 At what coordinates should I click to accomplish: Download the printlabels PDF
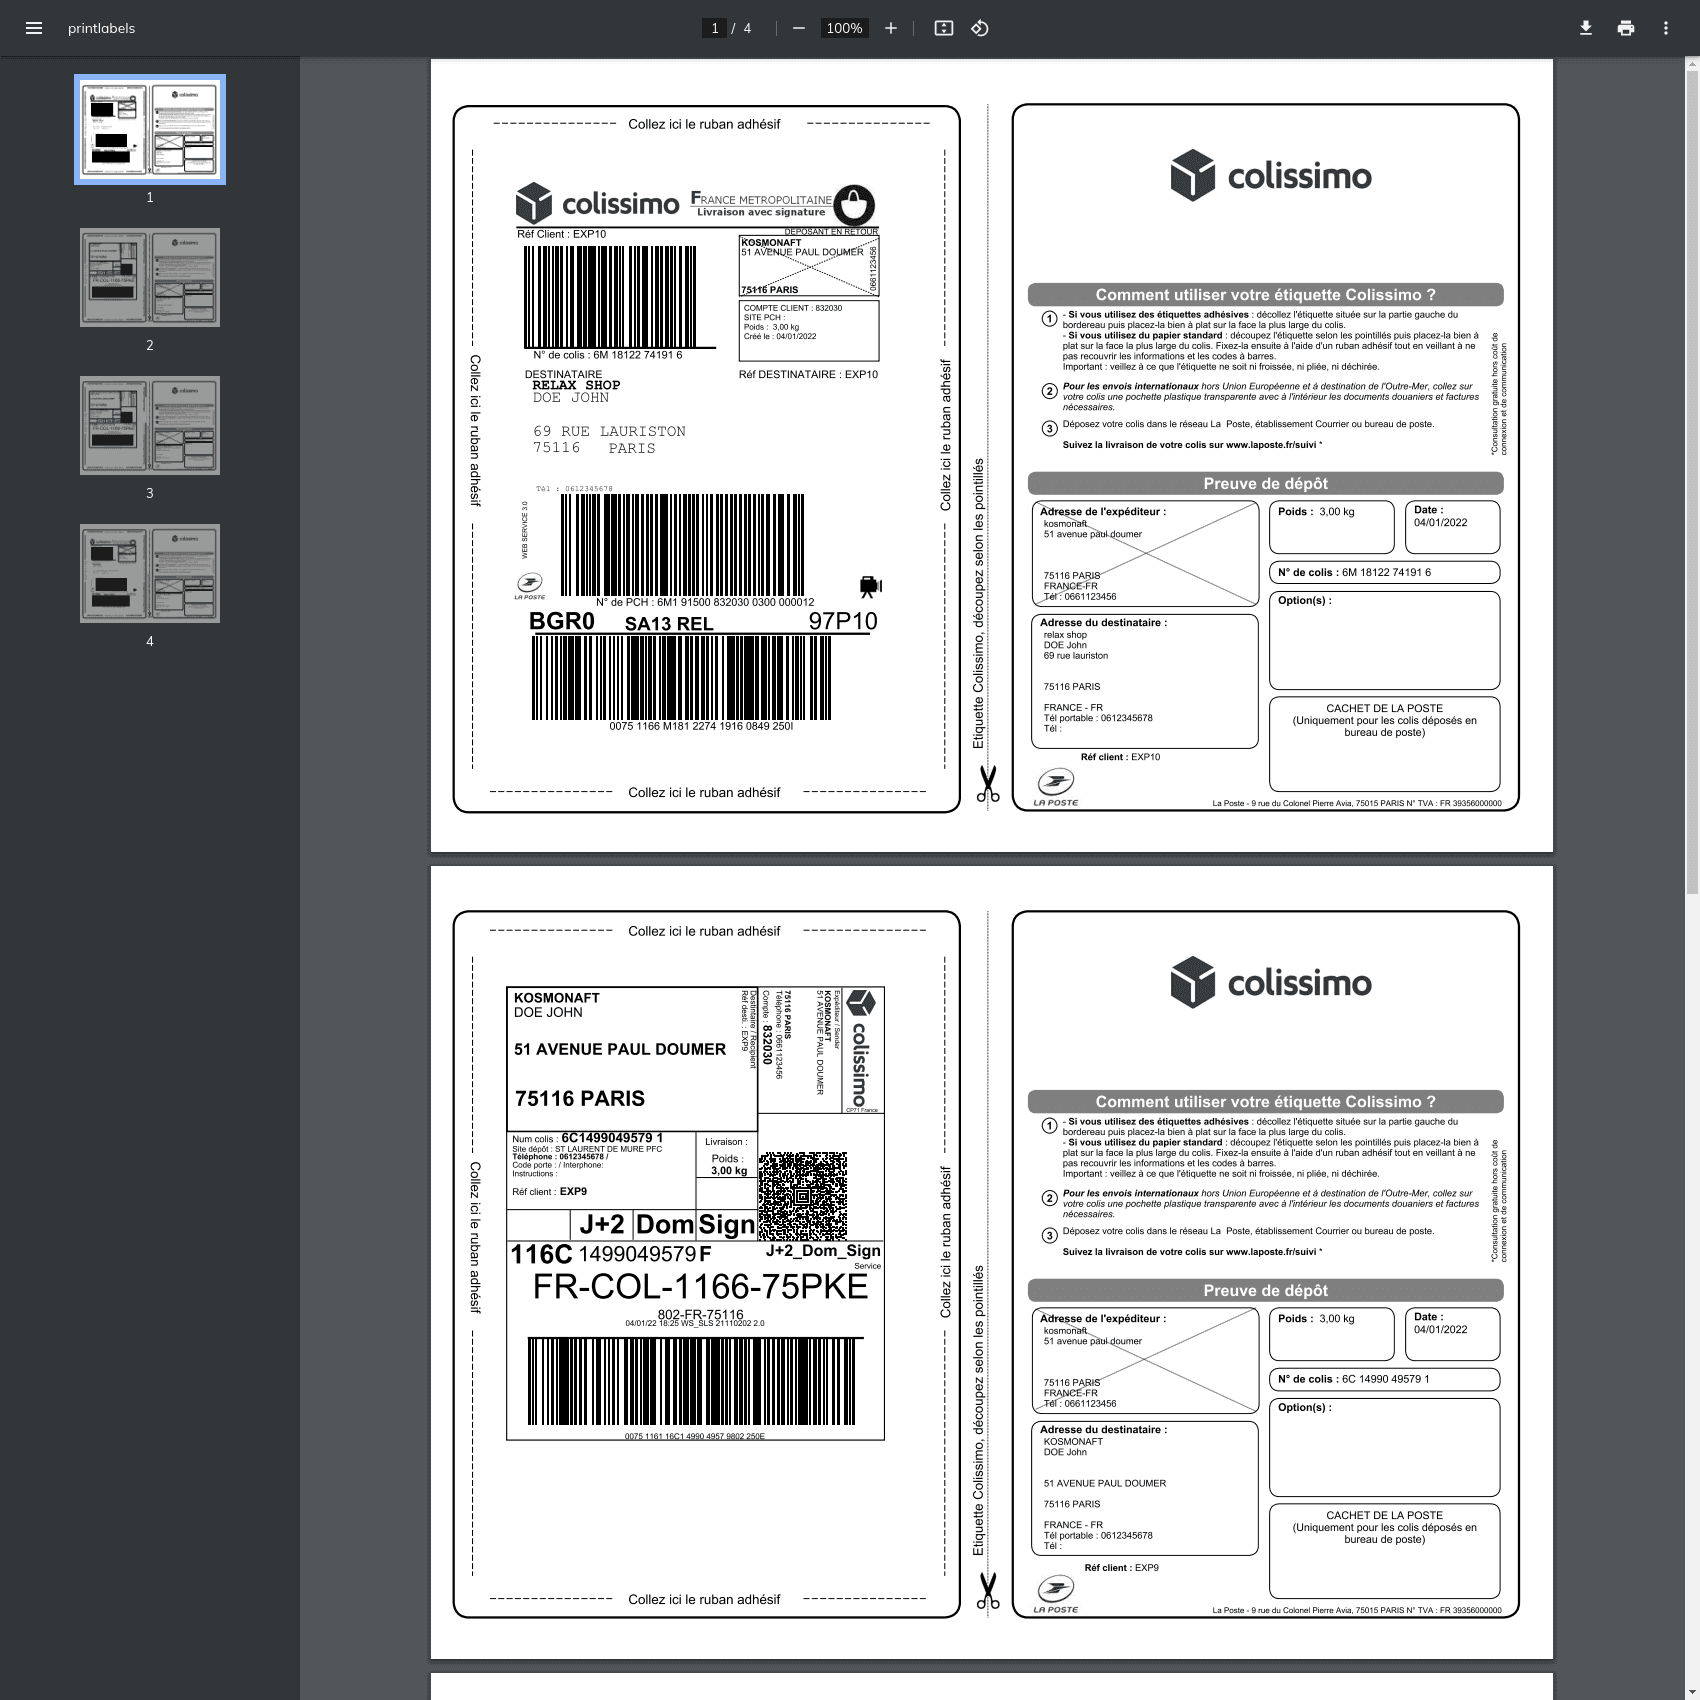(x=1585, y=28)
